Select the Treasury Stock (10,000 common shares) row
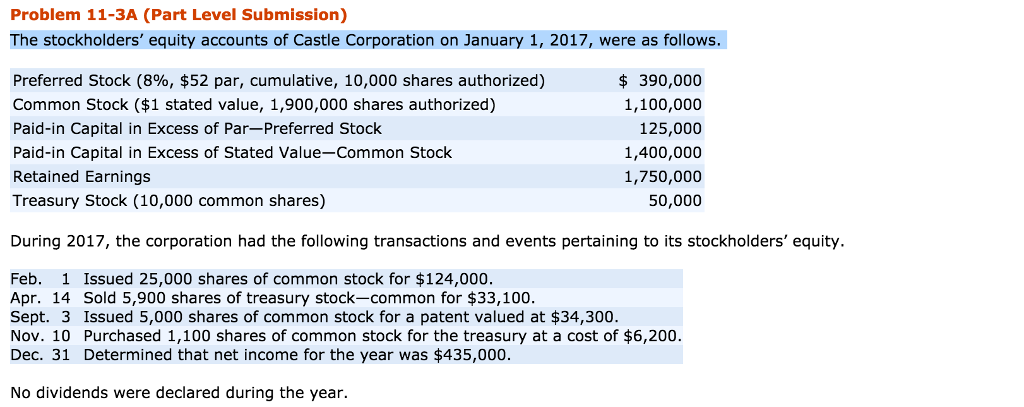The height and width of the screenshot is (407, 1024). click(169, 200)
